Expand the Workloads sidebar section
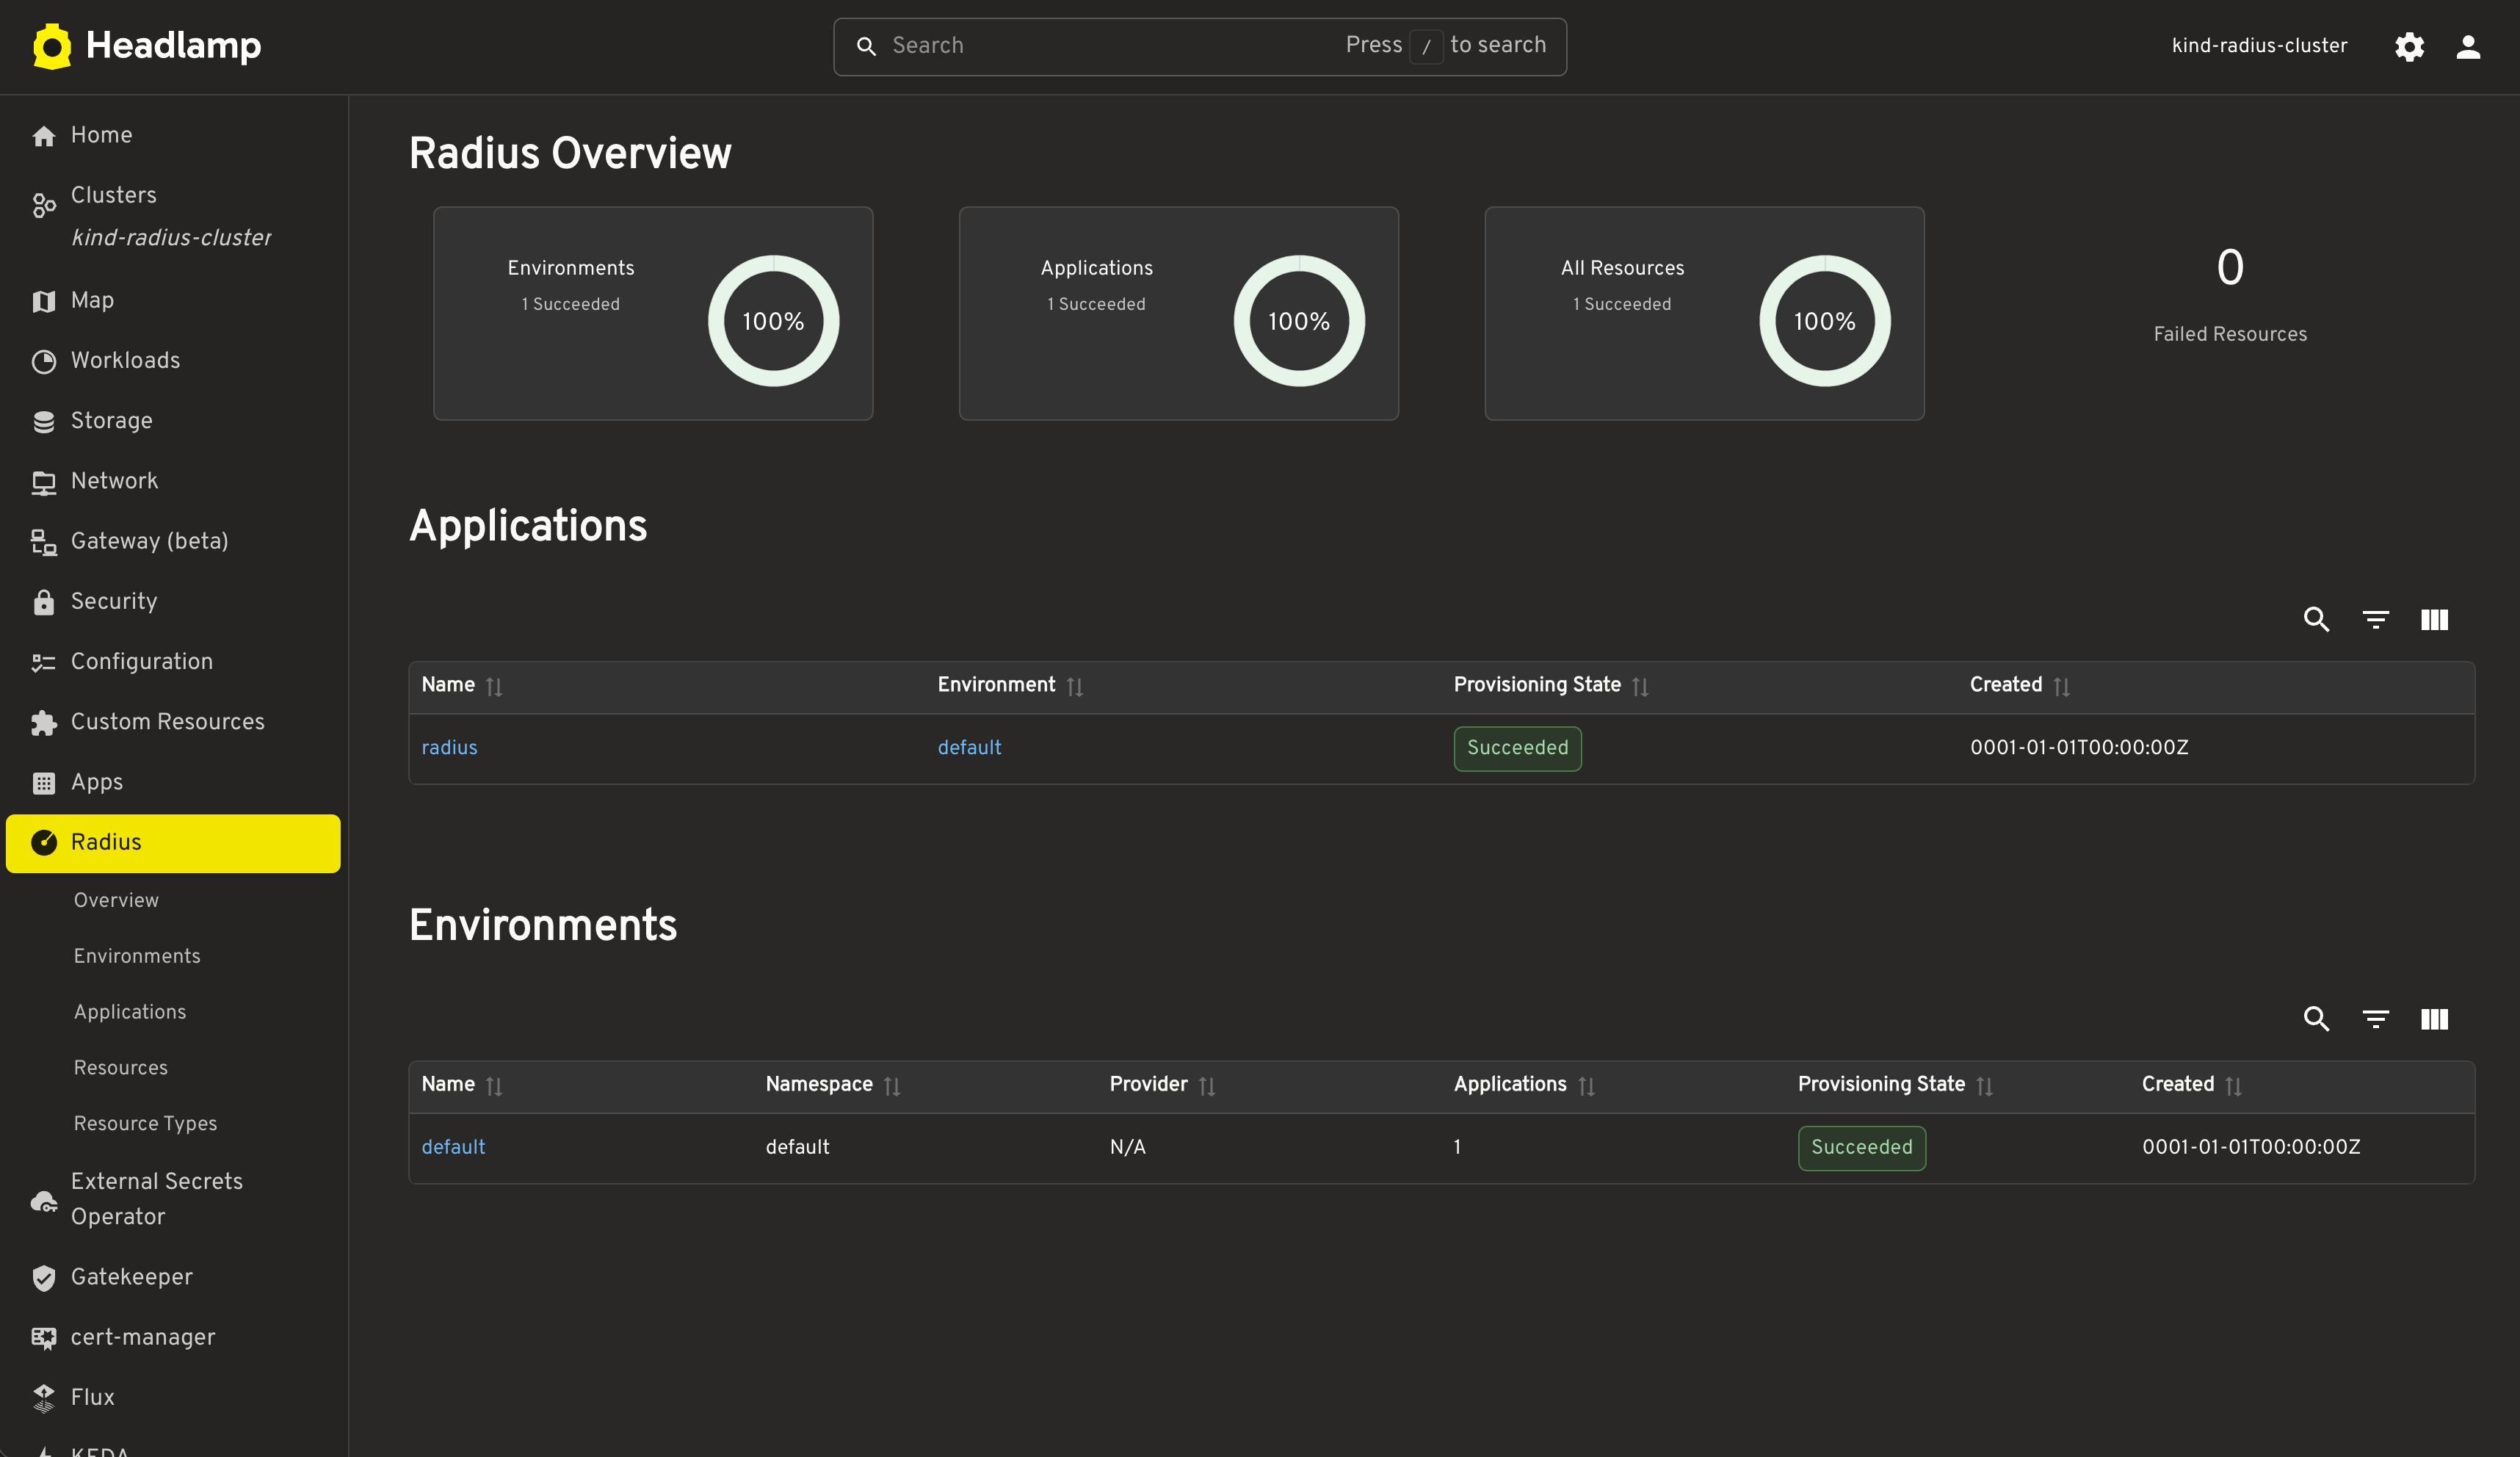The image size is (2520, 1457). click(x=125, y=360)
